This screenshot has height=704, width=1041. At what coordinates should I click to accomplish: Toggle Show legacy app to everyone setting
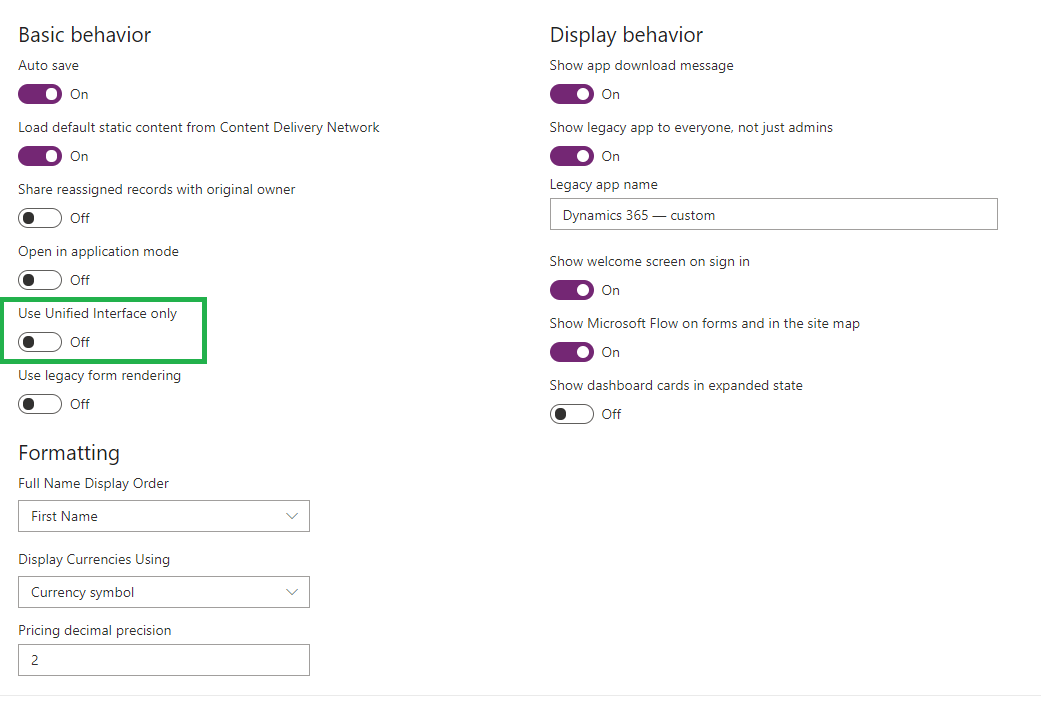click(572, 156)
